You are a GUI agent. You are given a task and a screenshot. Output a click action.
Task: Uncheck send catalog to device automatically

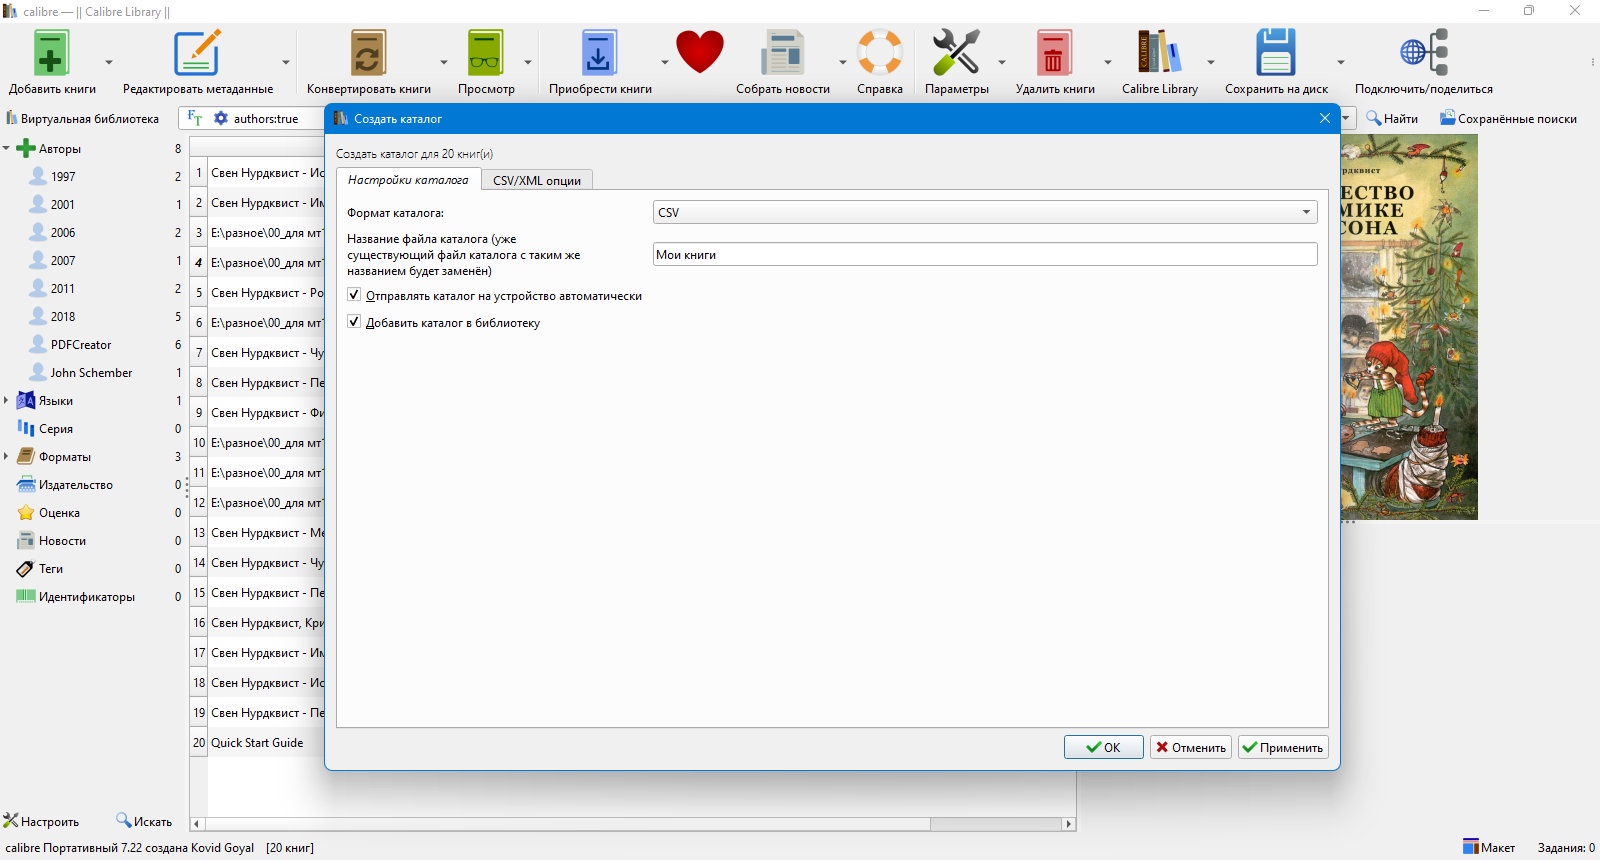click(354, 295)
